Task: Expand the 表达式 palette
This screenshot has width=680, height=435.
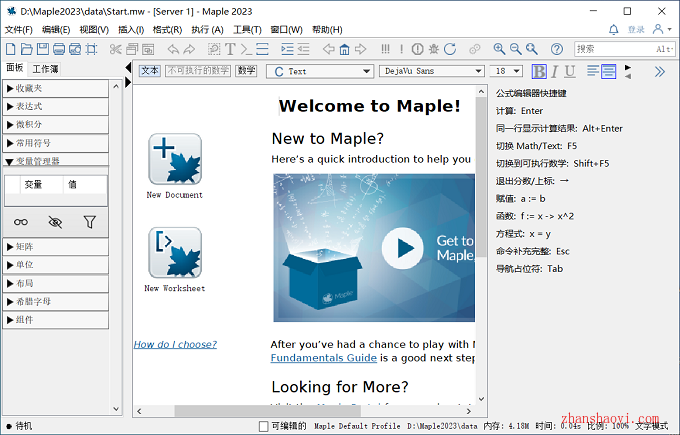Action: tap(56, 107)
